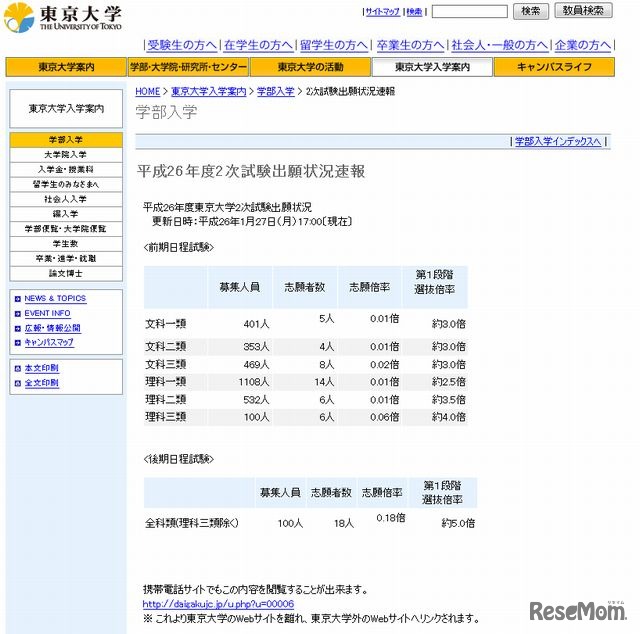Select 大学院入学 in sidebar menu
Viewport: 640px width, 634px height.
pyautogui.click(x=66, y=155)
